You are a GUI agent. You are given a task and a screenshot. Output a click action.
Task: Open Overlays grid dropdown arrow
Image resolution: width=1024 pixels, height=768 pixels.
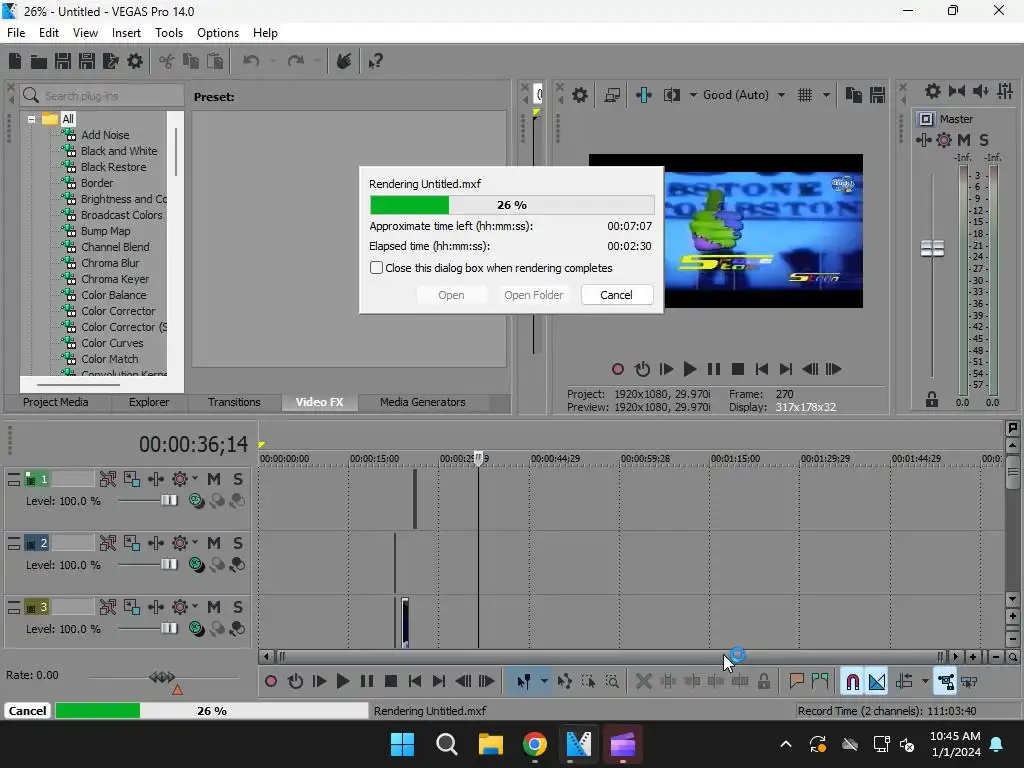(826, 95)
